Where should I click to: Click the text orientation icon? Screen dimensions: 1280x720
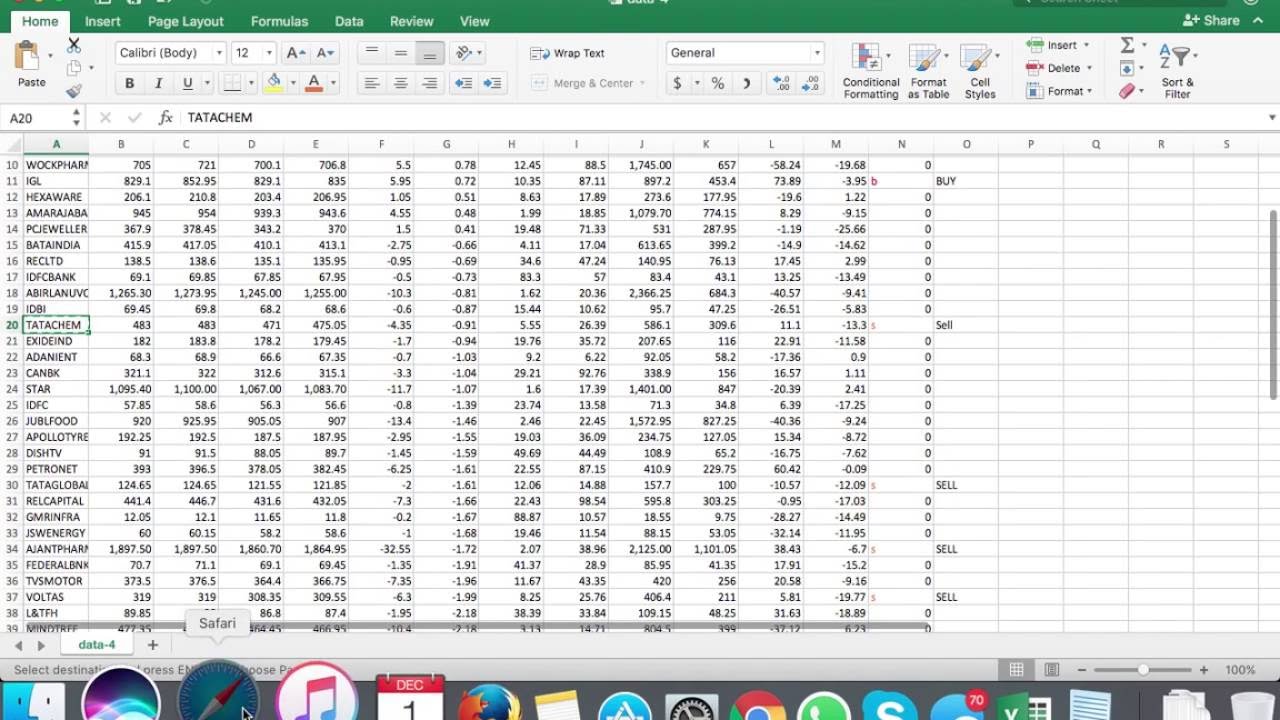click(x=463, y=53)
